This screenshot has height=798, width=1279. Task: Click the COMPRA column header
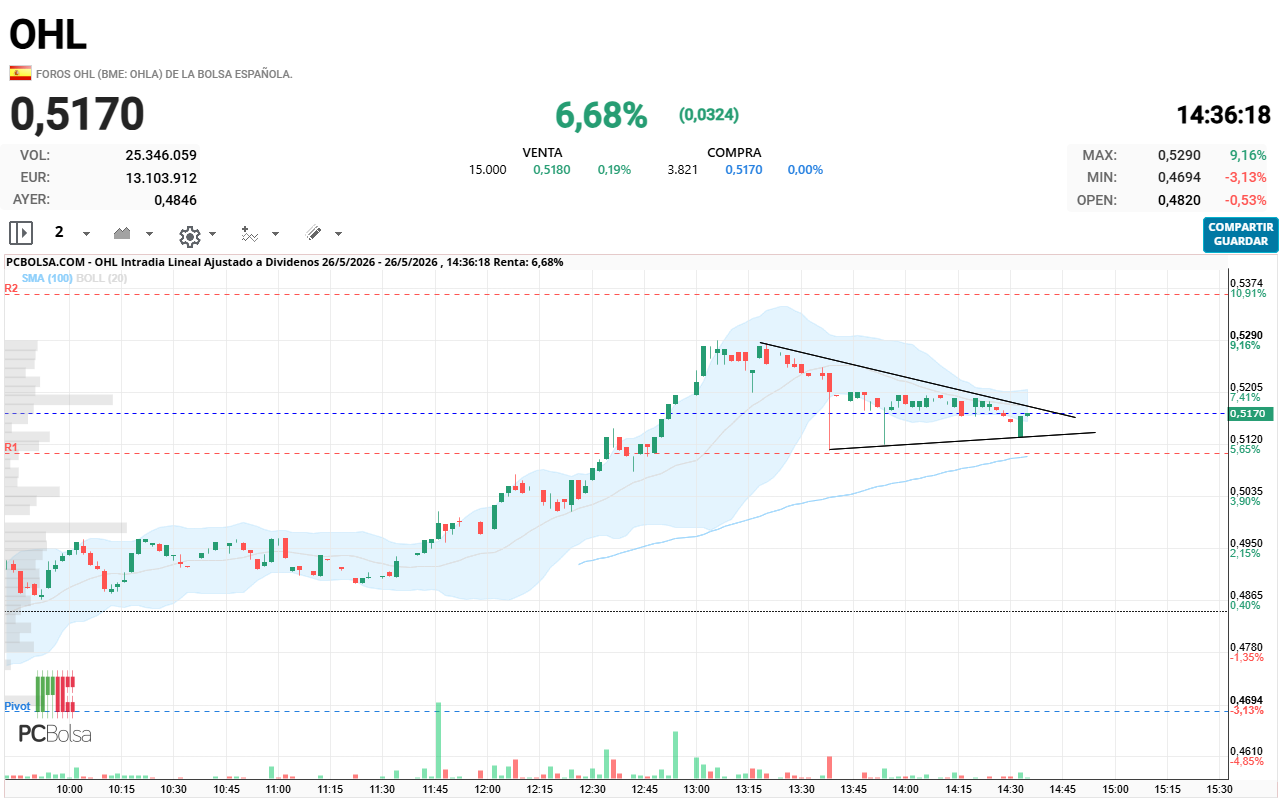click(x=734, y=153)
